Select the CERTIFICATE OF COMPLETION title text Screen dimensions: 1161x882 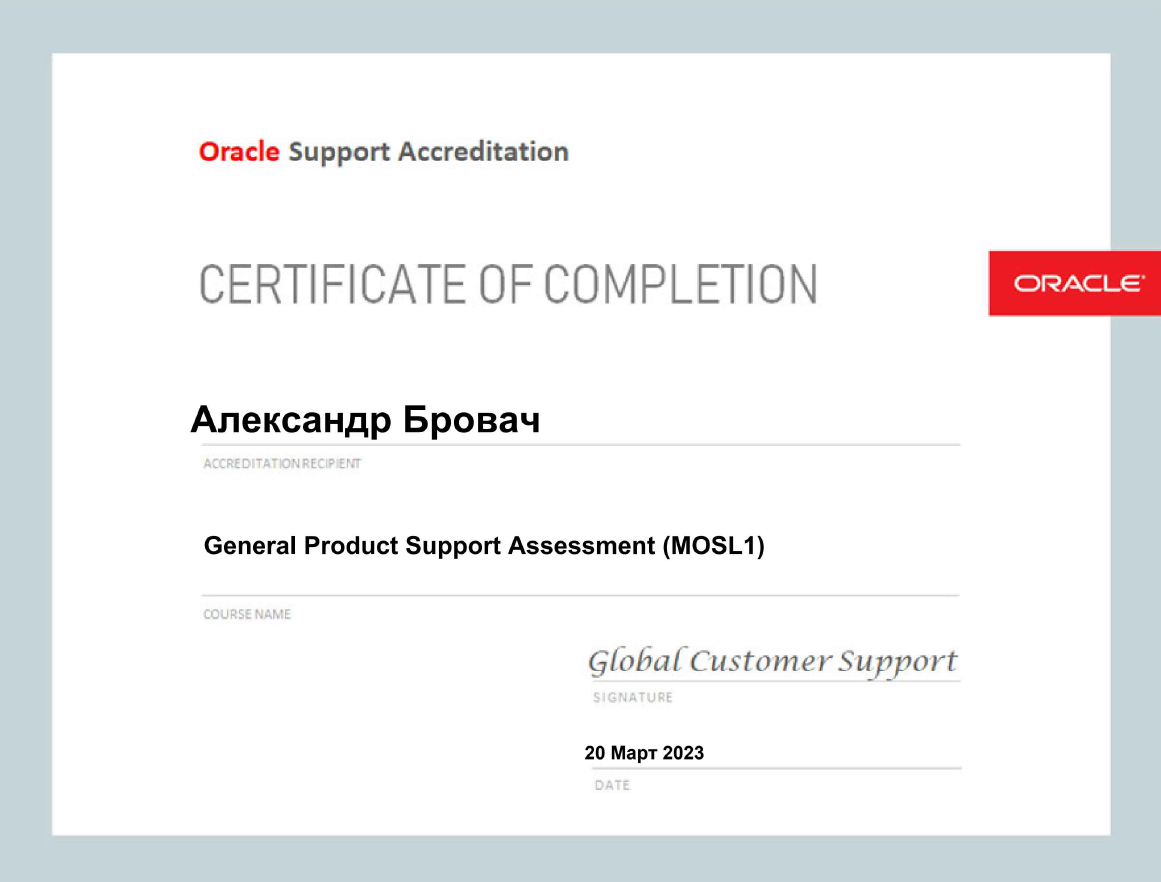click(x=508, y=284)
